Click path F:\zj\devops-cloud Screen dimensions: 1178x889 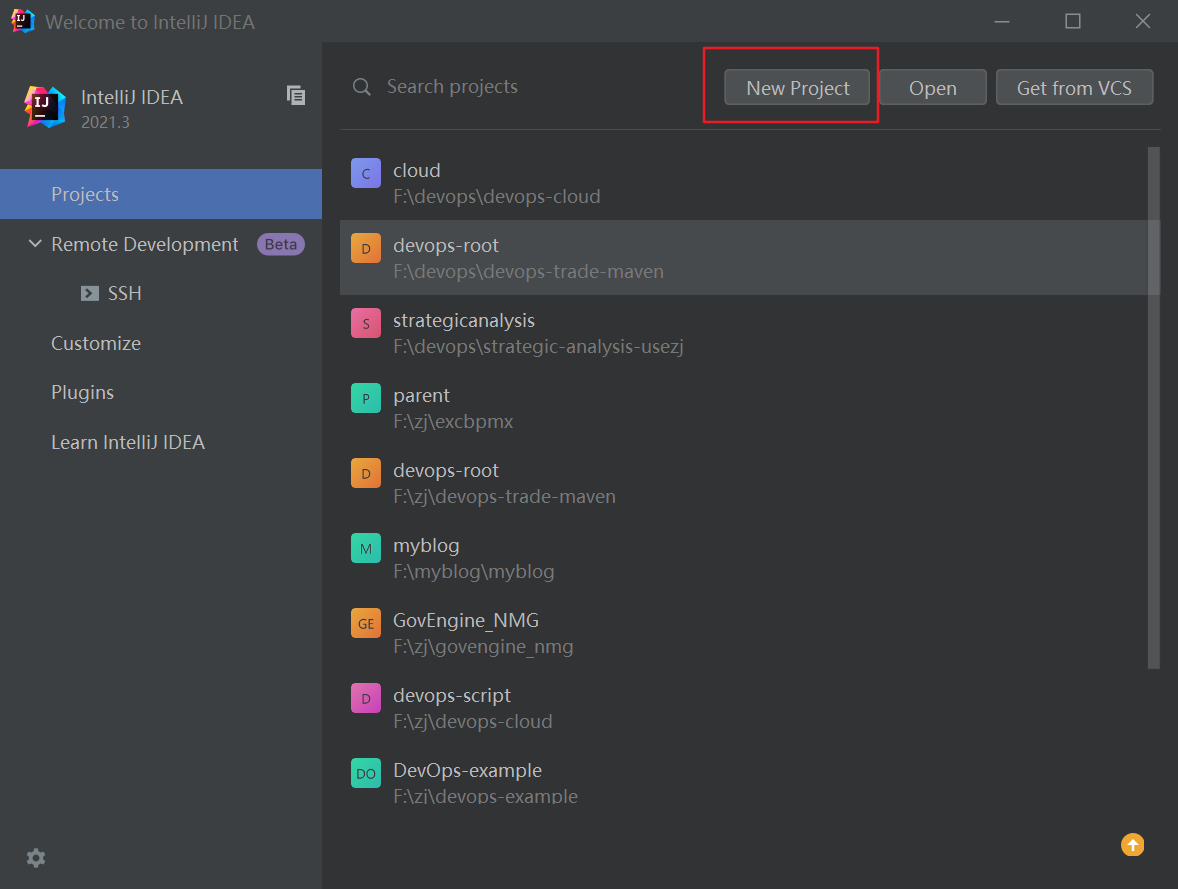(473, 721)
